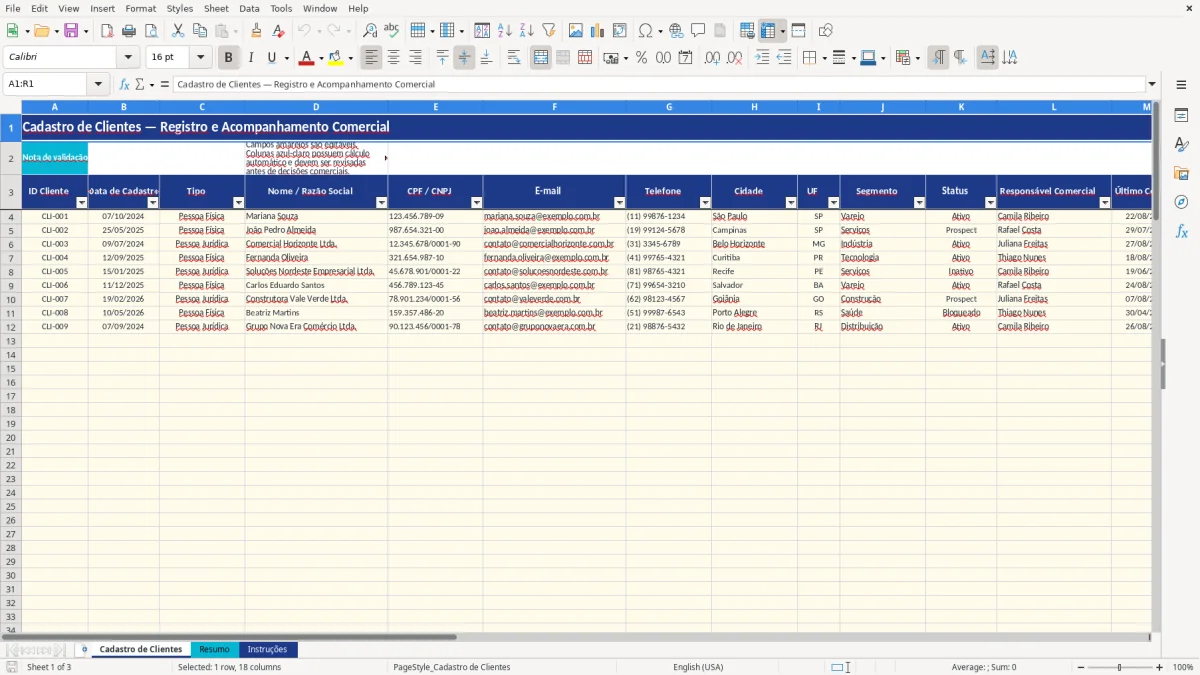Open the Styles sidebar panel
1200x675 pixels.
pos(1181,145)
